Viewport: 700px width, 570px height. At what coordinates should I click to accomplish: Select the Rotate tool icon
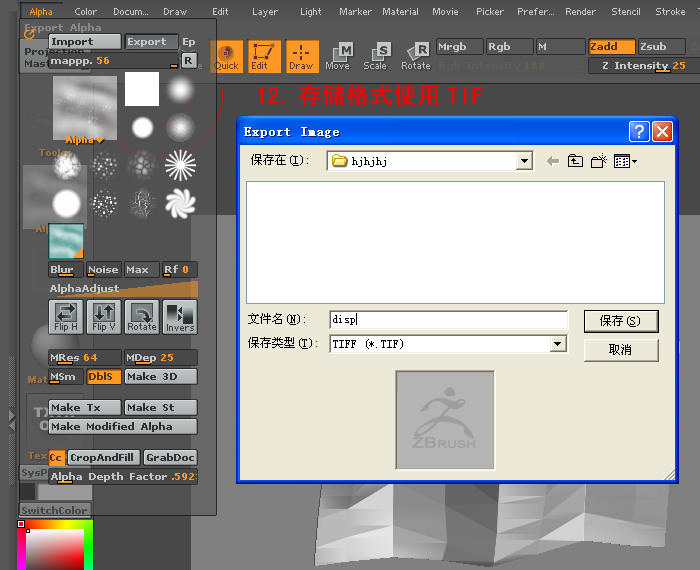click(416, 57)
